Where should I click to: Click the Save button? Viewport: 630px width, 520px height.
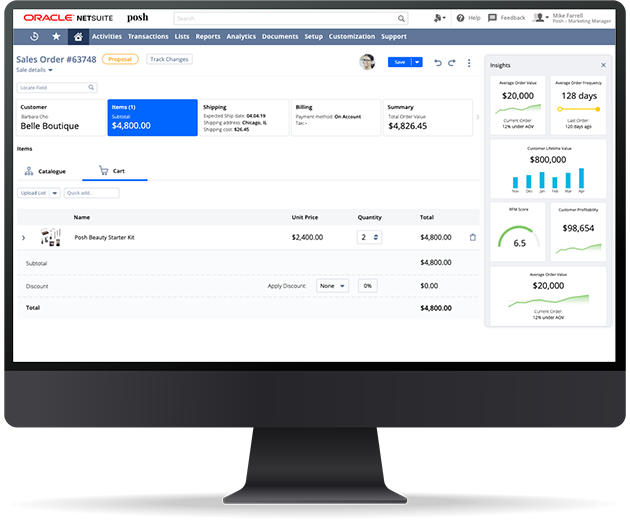[x=400, y=62]
